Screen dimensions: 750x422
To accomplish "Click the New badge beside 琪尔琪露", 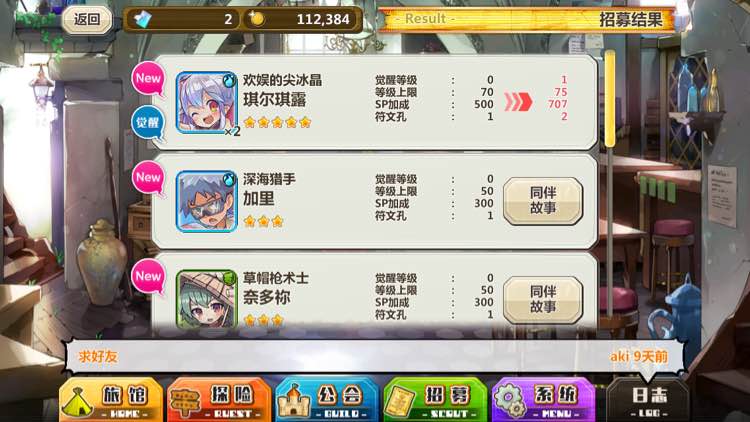I will coord(148,79).
